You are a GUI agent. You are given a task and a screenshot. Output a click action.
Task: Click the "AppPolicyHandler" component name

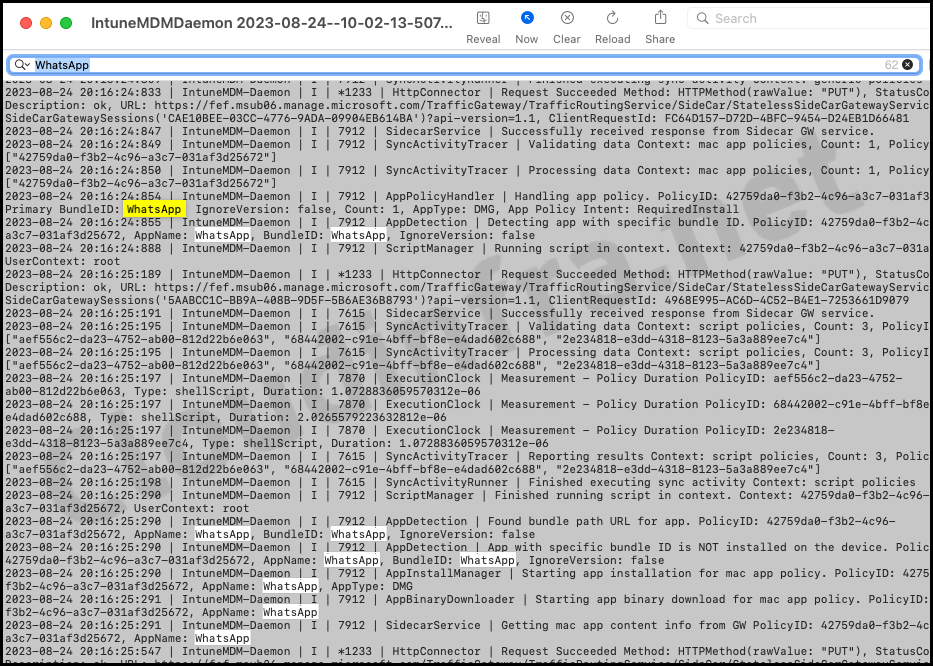[x=440, y=196]
